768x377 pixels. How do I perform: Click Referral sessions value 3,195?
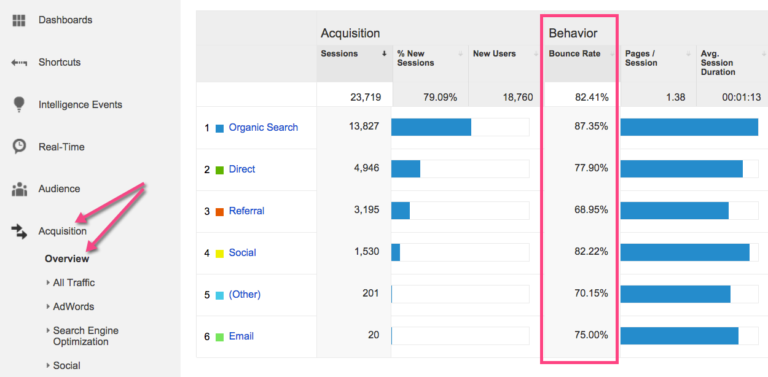pyautogui.click(x=367, y=210)
